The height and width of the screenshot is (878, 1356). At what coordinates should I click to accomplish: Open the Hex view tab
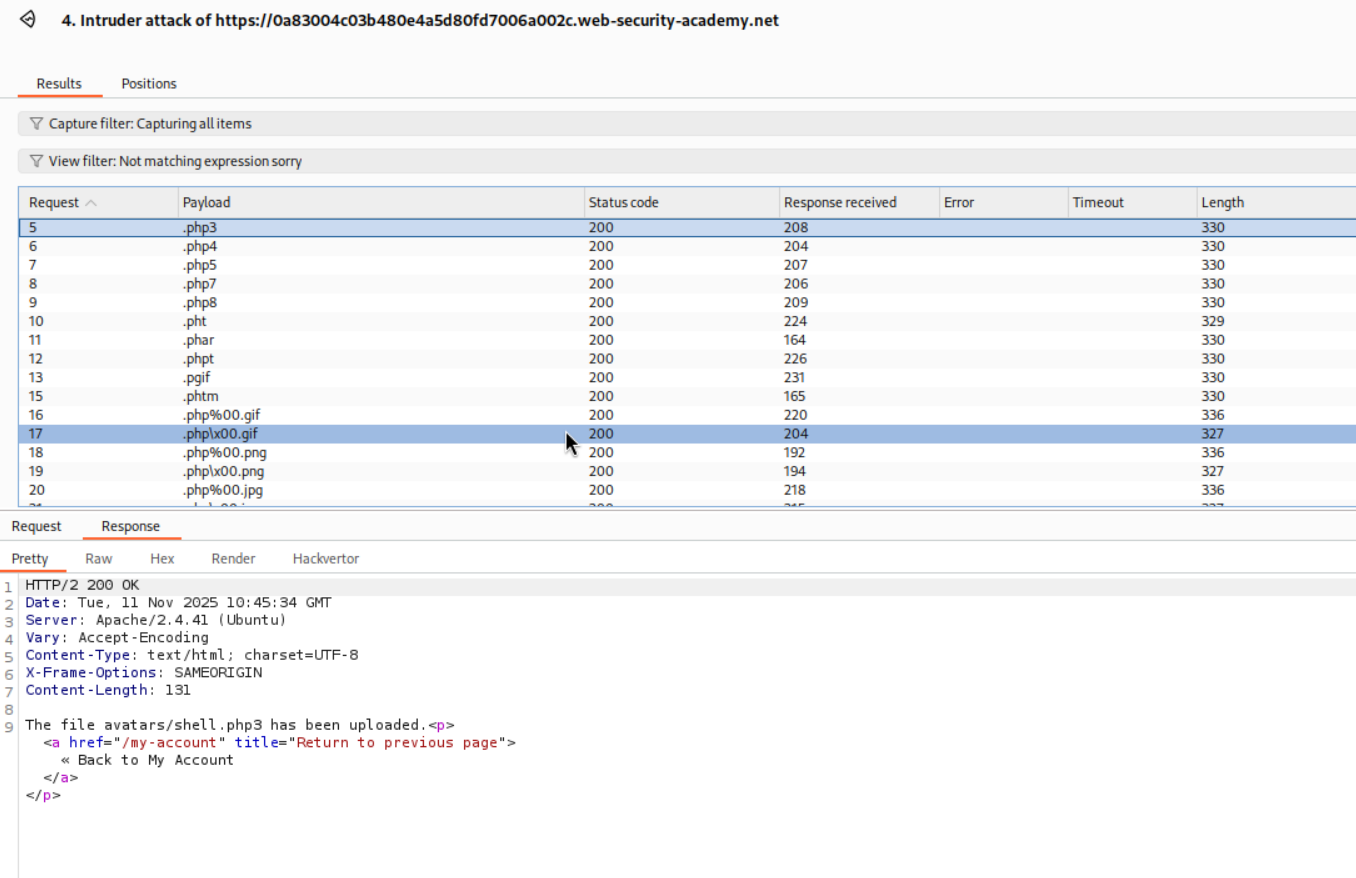click(x=161, y=558)
